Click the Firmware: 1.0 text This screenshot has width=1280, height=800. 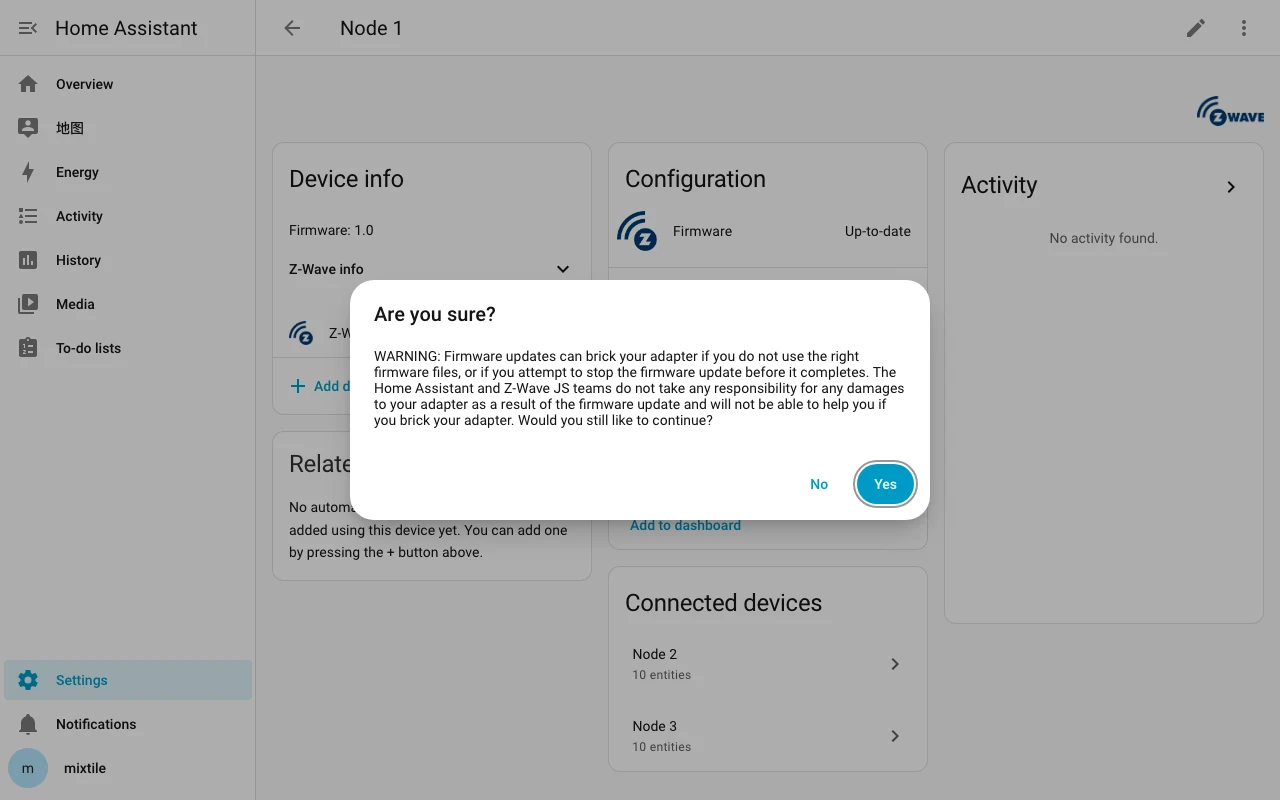[331, 230]
